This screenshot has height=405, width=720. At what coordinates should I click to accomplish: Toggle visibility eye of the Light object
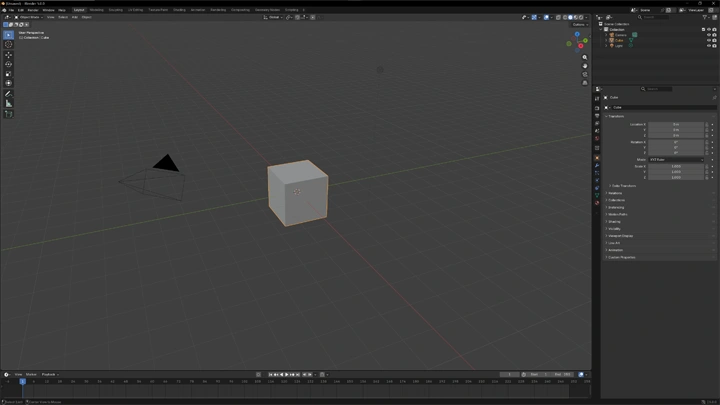pos(707,45)
